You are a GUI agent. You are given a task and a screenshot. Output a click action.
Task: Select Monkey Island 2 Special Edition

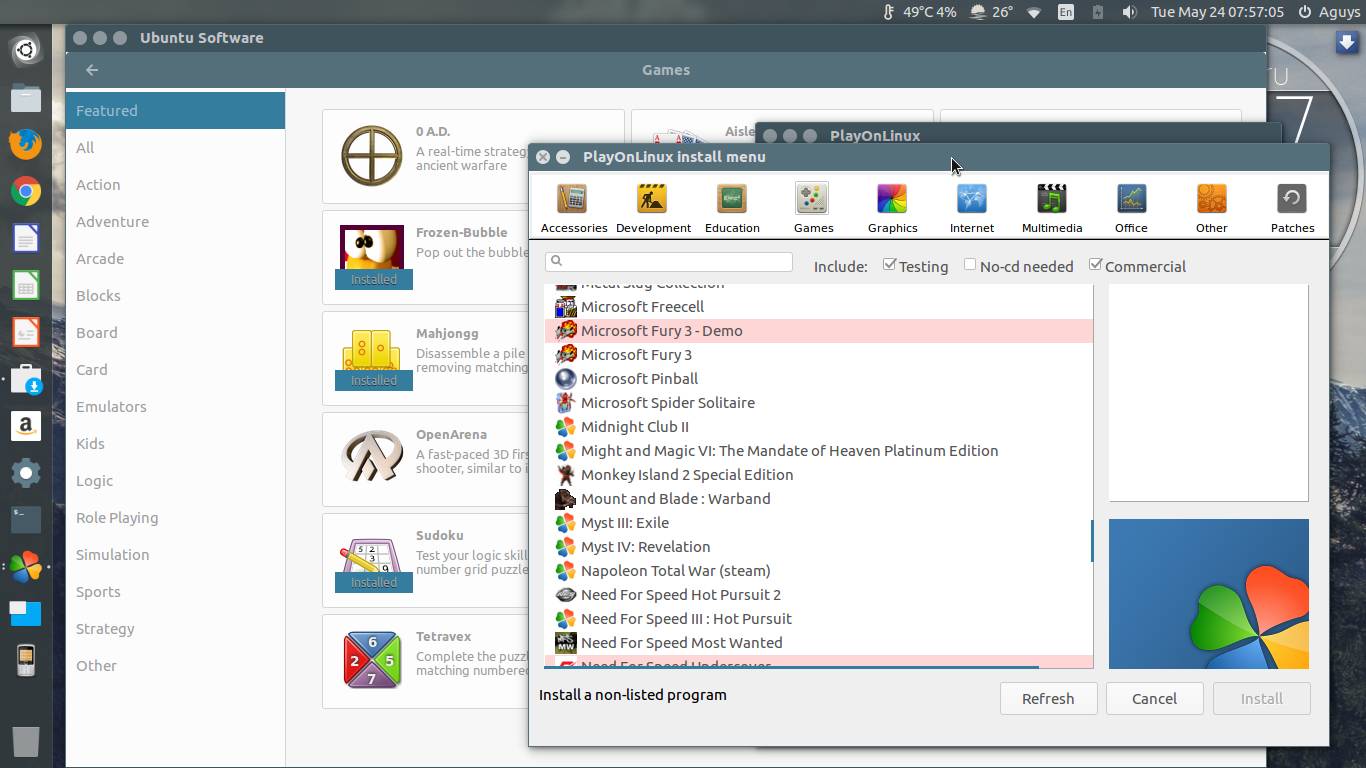tap(819, 475)
